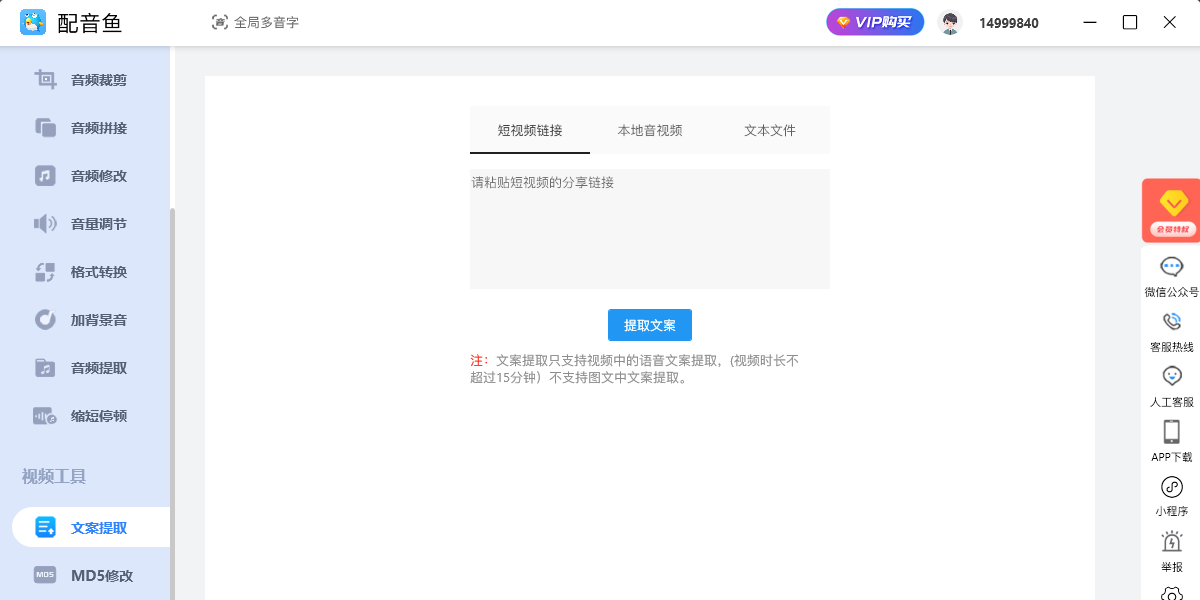Click the 举报 report icon
The height and width of the screenshot is (600, 1200).
1171,542
